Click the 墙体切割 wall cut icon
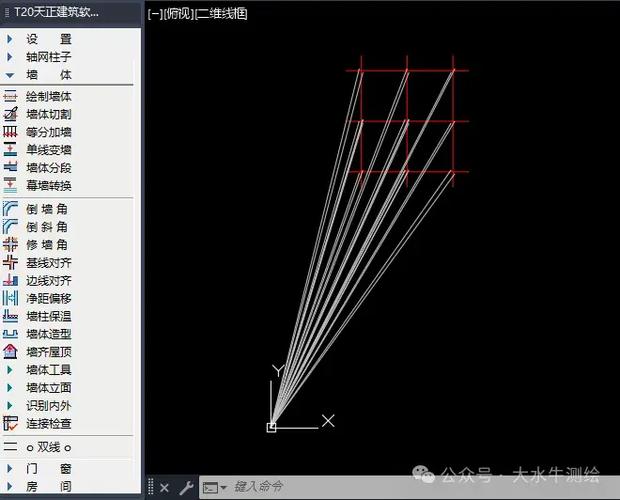Screen dimensions: 620x500 click(x=10, y=114)
